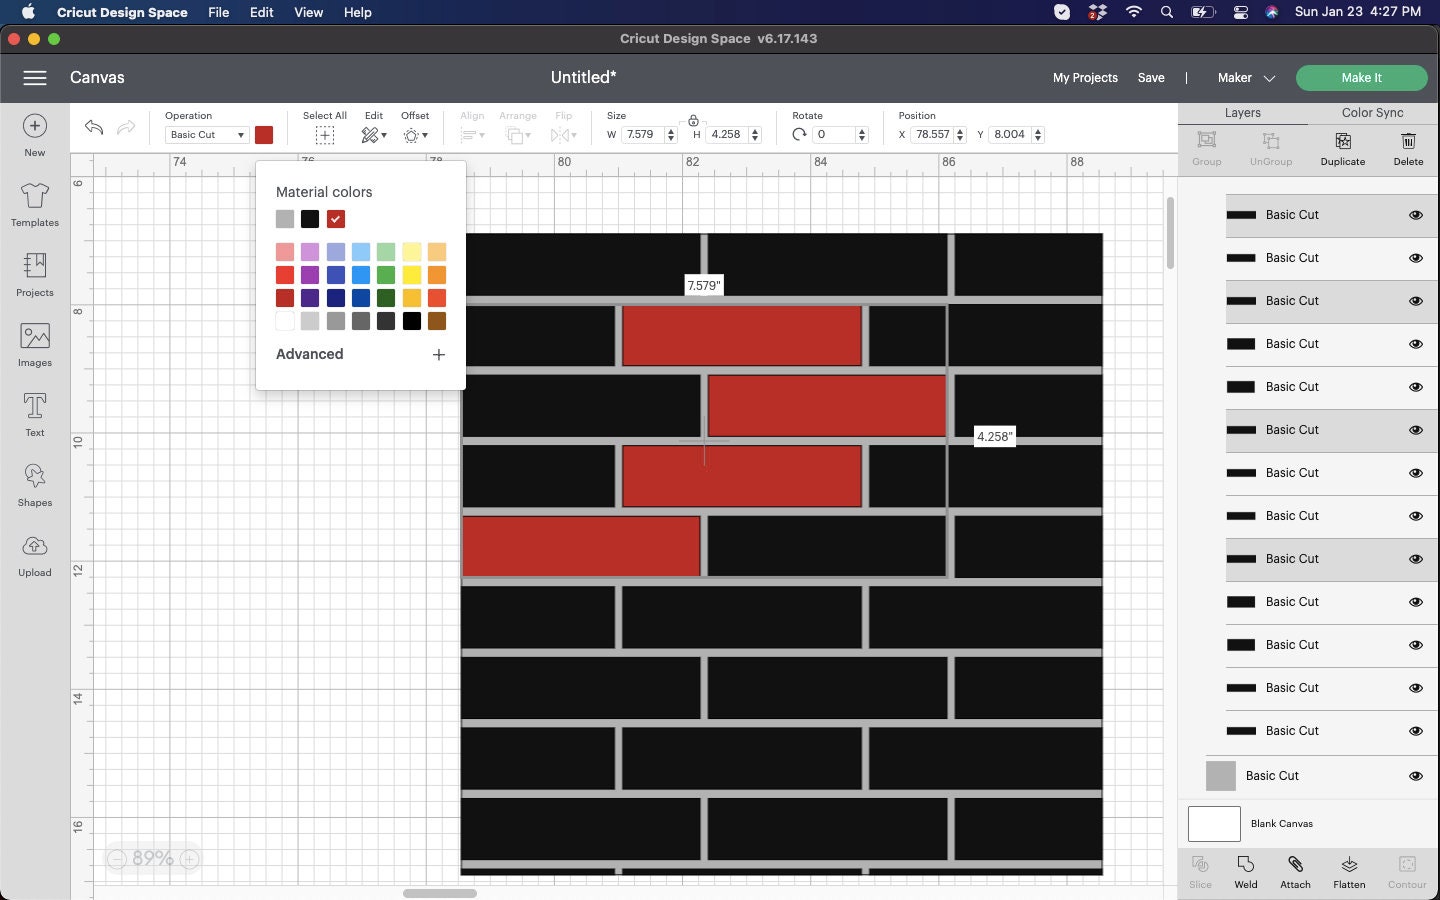Switch to the Color Sync tab
Viewport: 1440px width, 900px height.
pyautogui.click(x=1371, y=113)
